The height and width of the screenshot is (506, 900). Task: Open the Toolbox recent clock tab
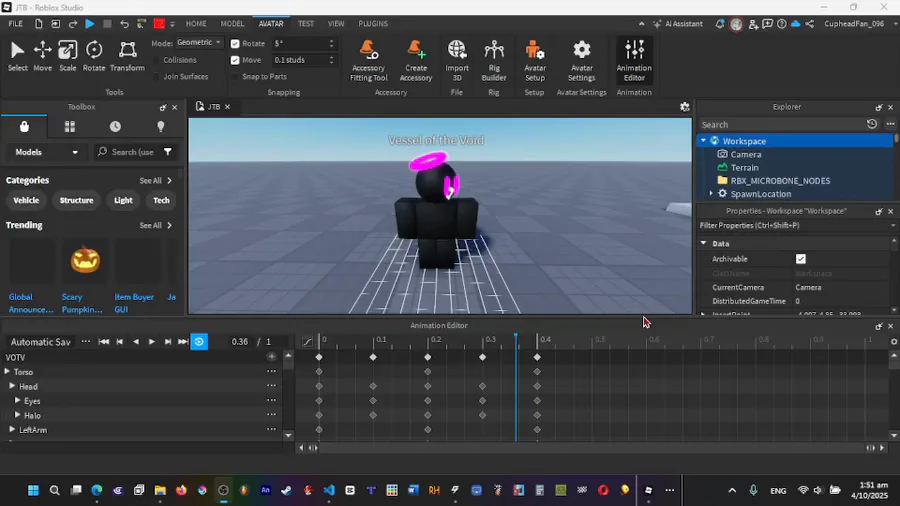tap(115, 127)
